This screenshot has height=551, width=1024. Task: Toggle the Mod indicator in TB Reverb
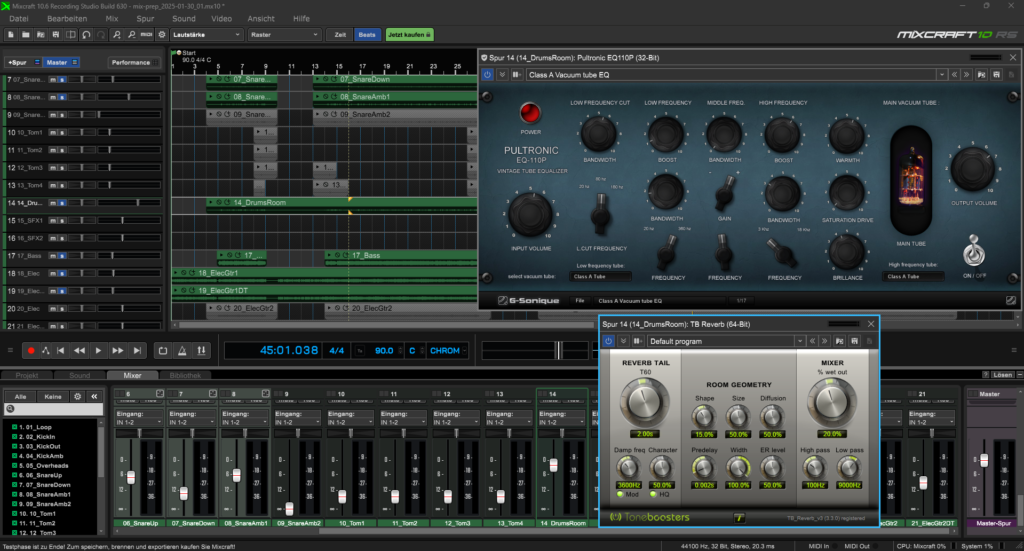click(x=620, y=494)
